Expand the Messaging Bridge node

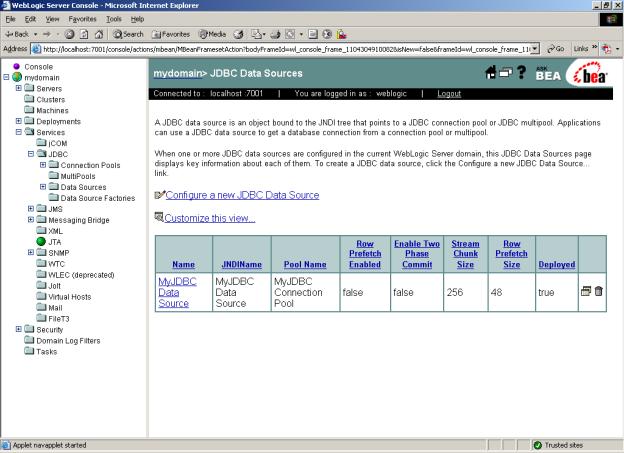click(31, 219)
